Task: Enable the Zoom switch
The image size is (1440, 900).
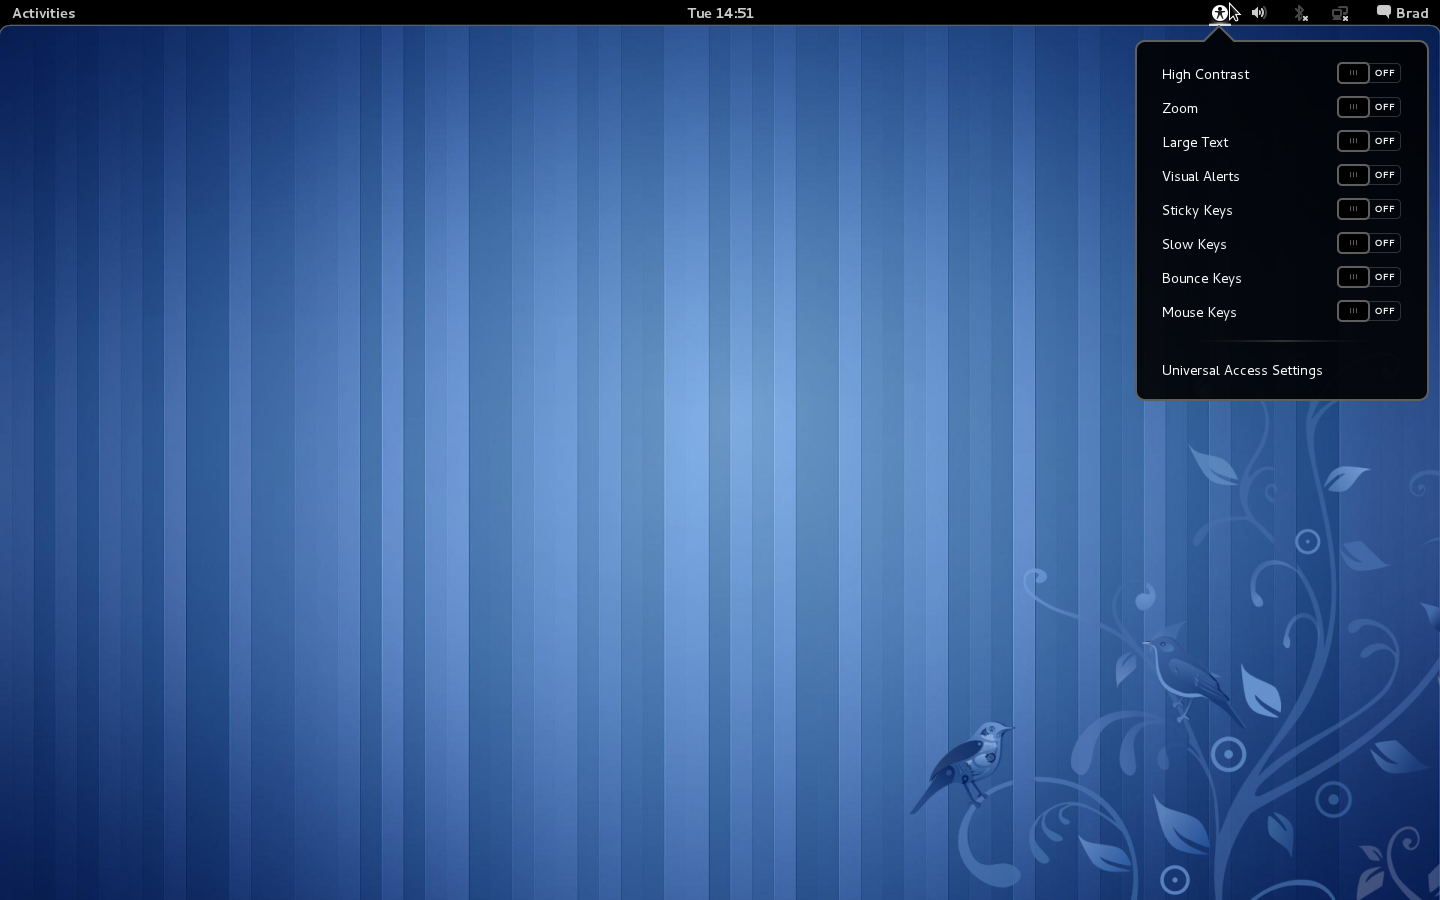Action: tap(1368, 107)
